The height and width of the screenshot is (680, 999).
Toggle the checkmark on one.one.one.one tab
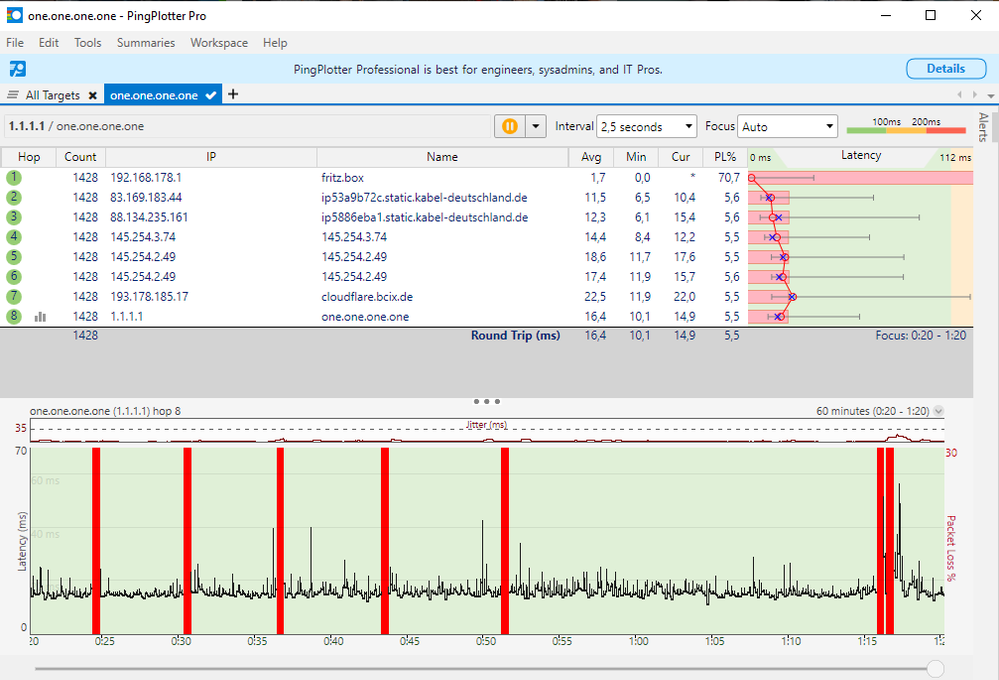[x=211, y=95]
